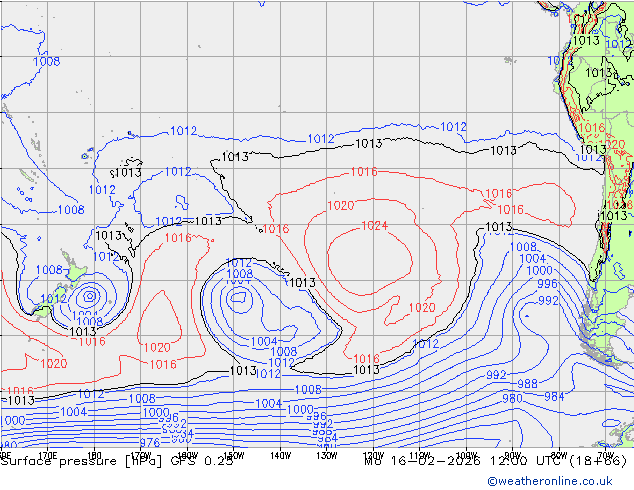Viewport: 634px width, 490px height.
Task: Select the 'Surface pressure [hPa] GFS 0.25' title text
Action: click(x=117, y=461)
